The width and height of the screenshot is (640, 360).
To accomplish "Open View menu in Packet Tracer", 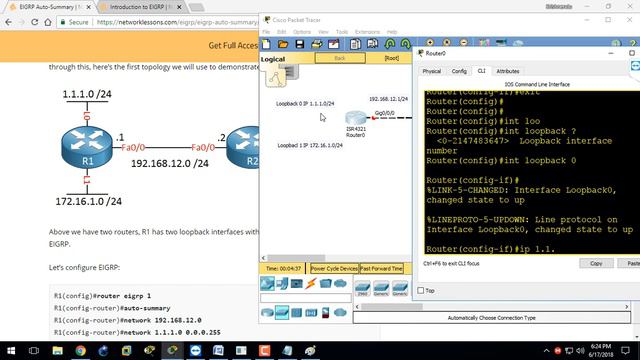I will tap(323, 32).
